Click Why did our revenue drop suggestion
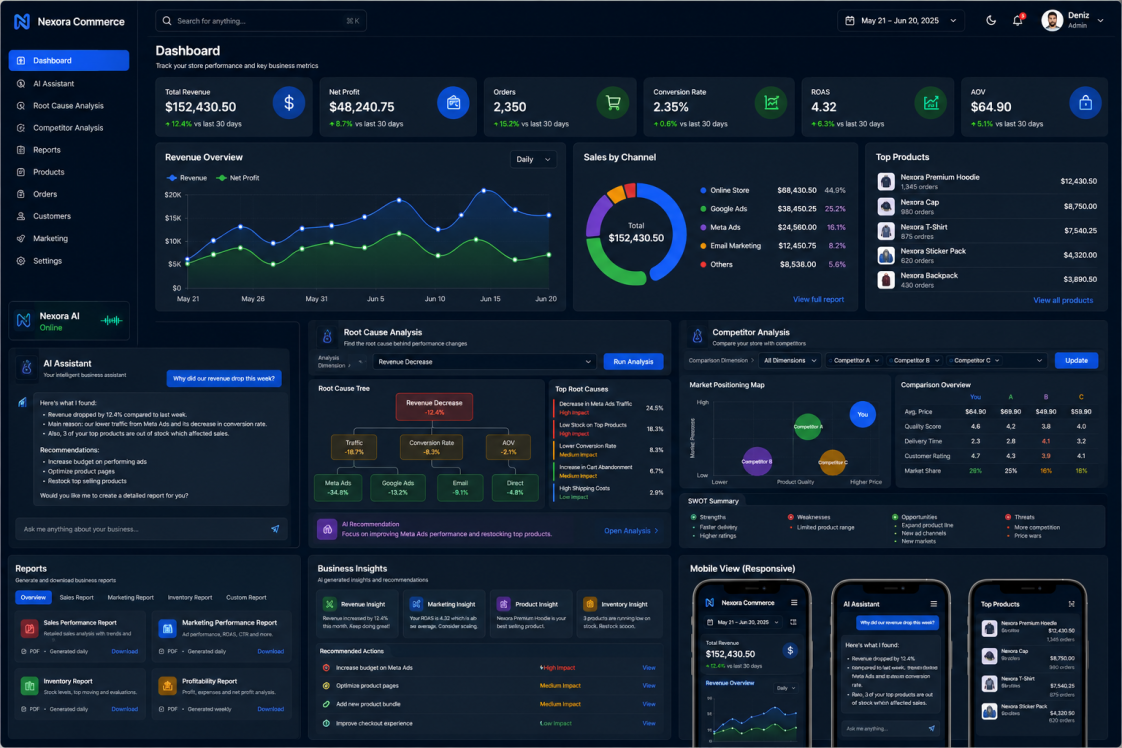The height and width of the screenshot is (748, 1122). (224, 378)
